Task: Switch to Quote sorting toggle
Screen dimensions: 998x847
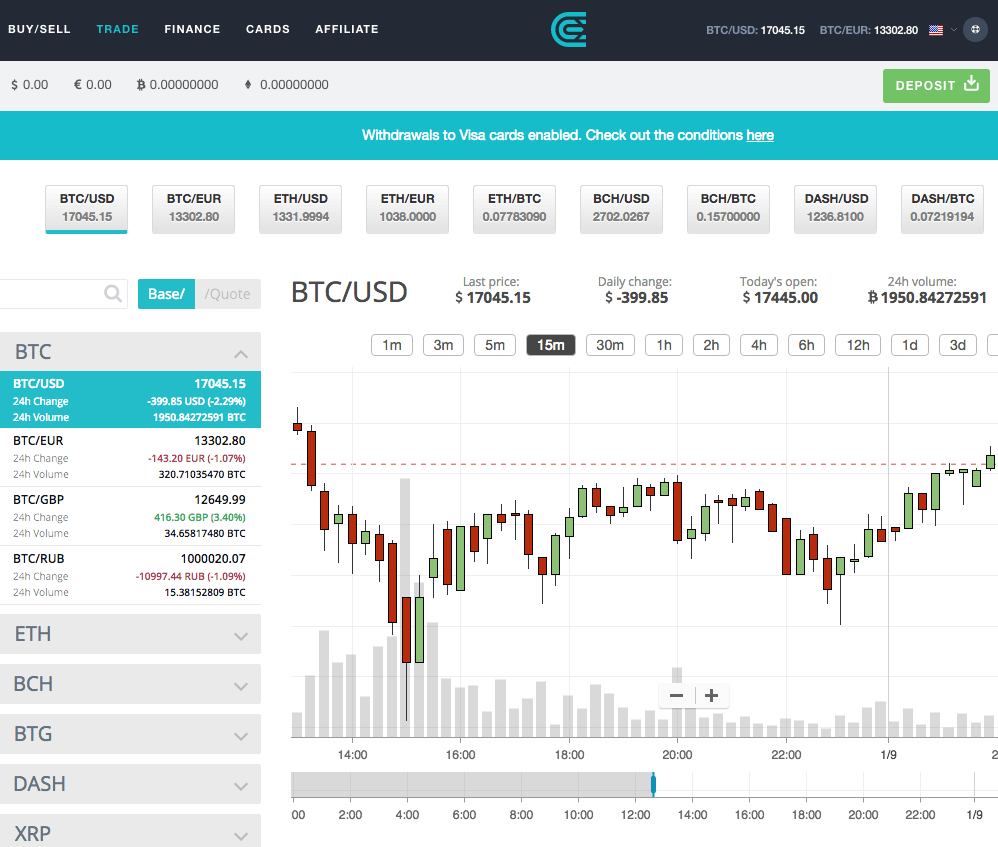Action: tap(228, 294)
